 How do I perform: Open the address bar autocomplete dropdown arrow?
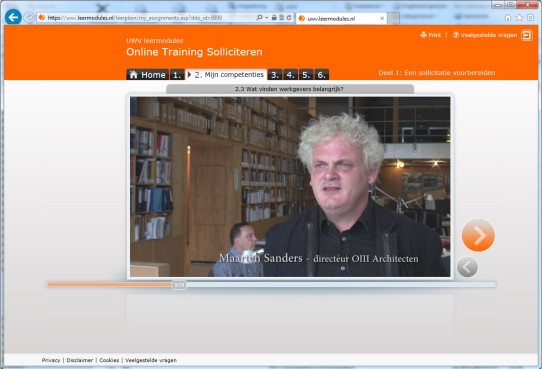[x=267, y=17]
